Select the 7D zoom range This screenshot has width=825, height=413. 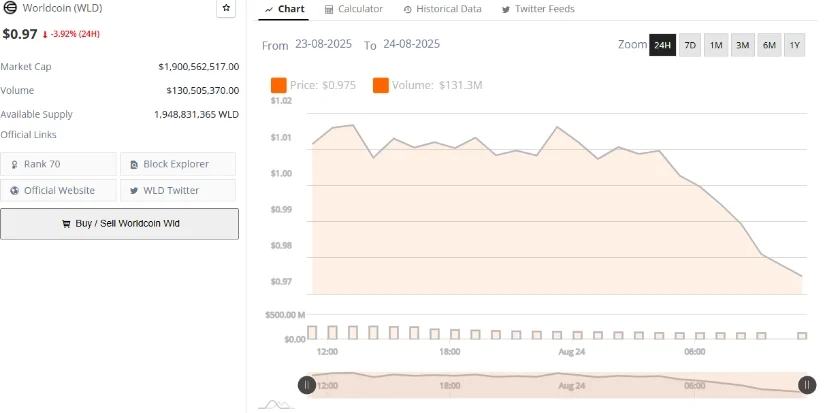pos(690,45)
